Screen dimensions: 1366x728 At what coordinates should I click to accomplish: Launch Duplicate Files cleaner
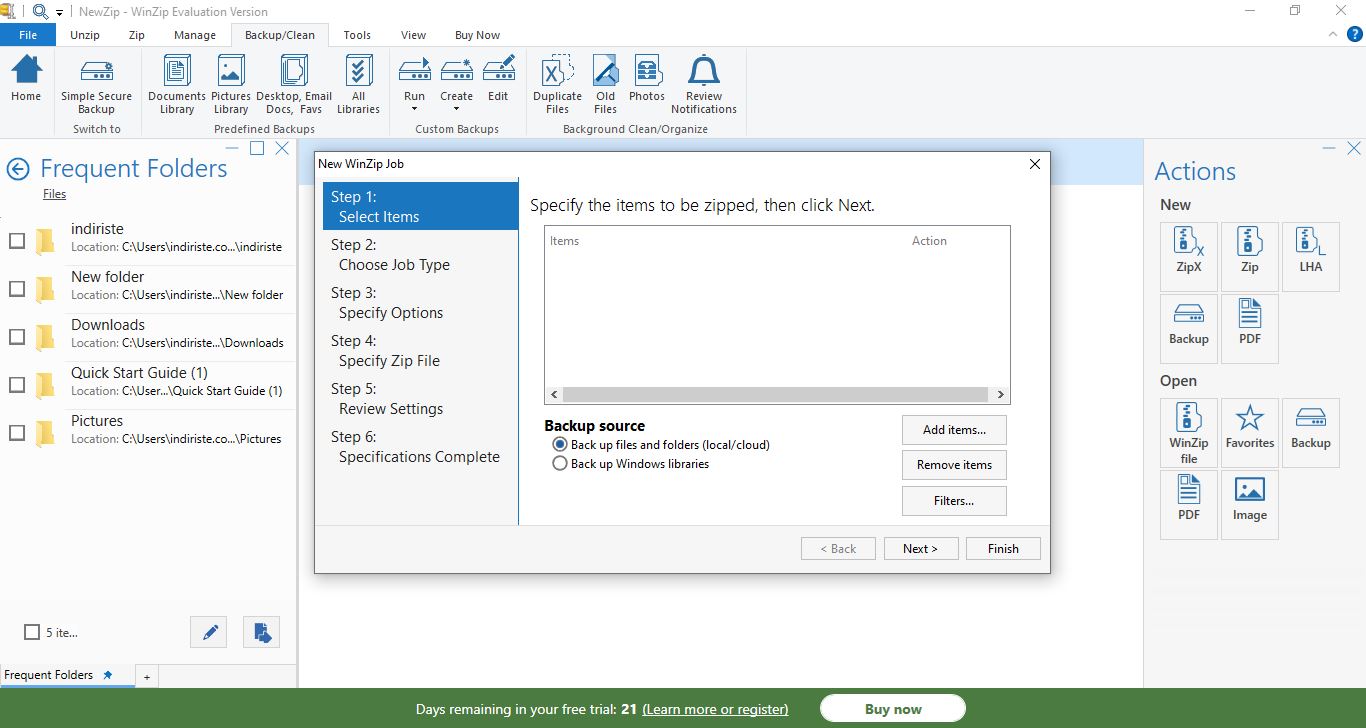557,86
